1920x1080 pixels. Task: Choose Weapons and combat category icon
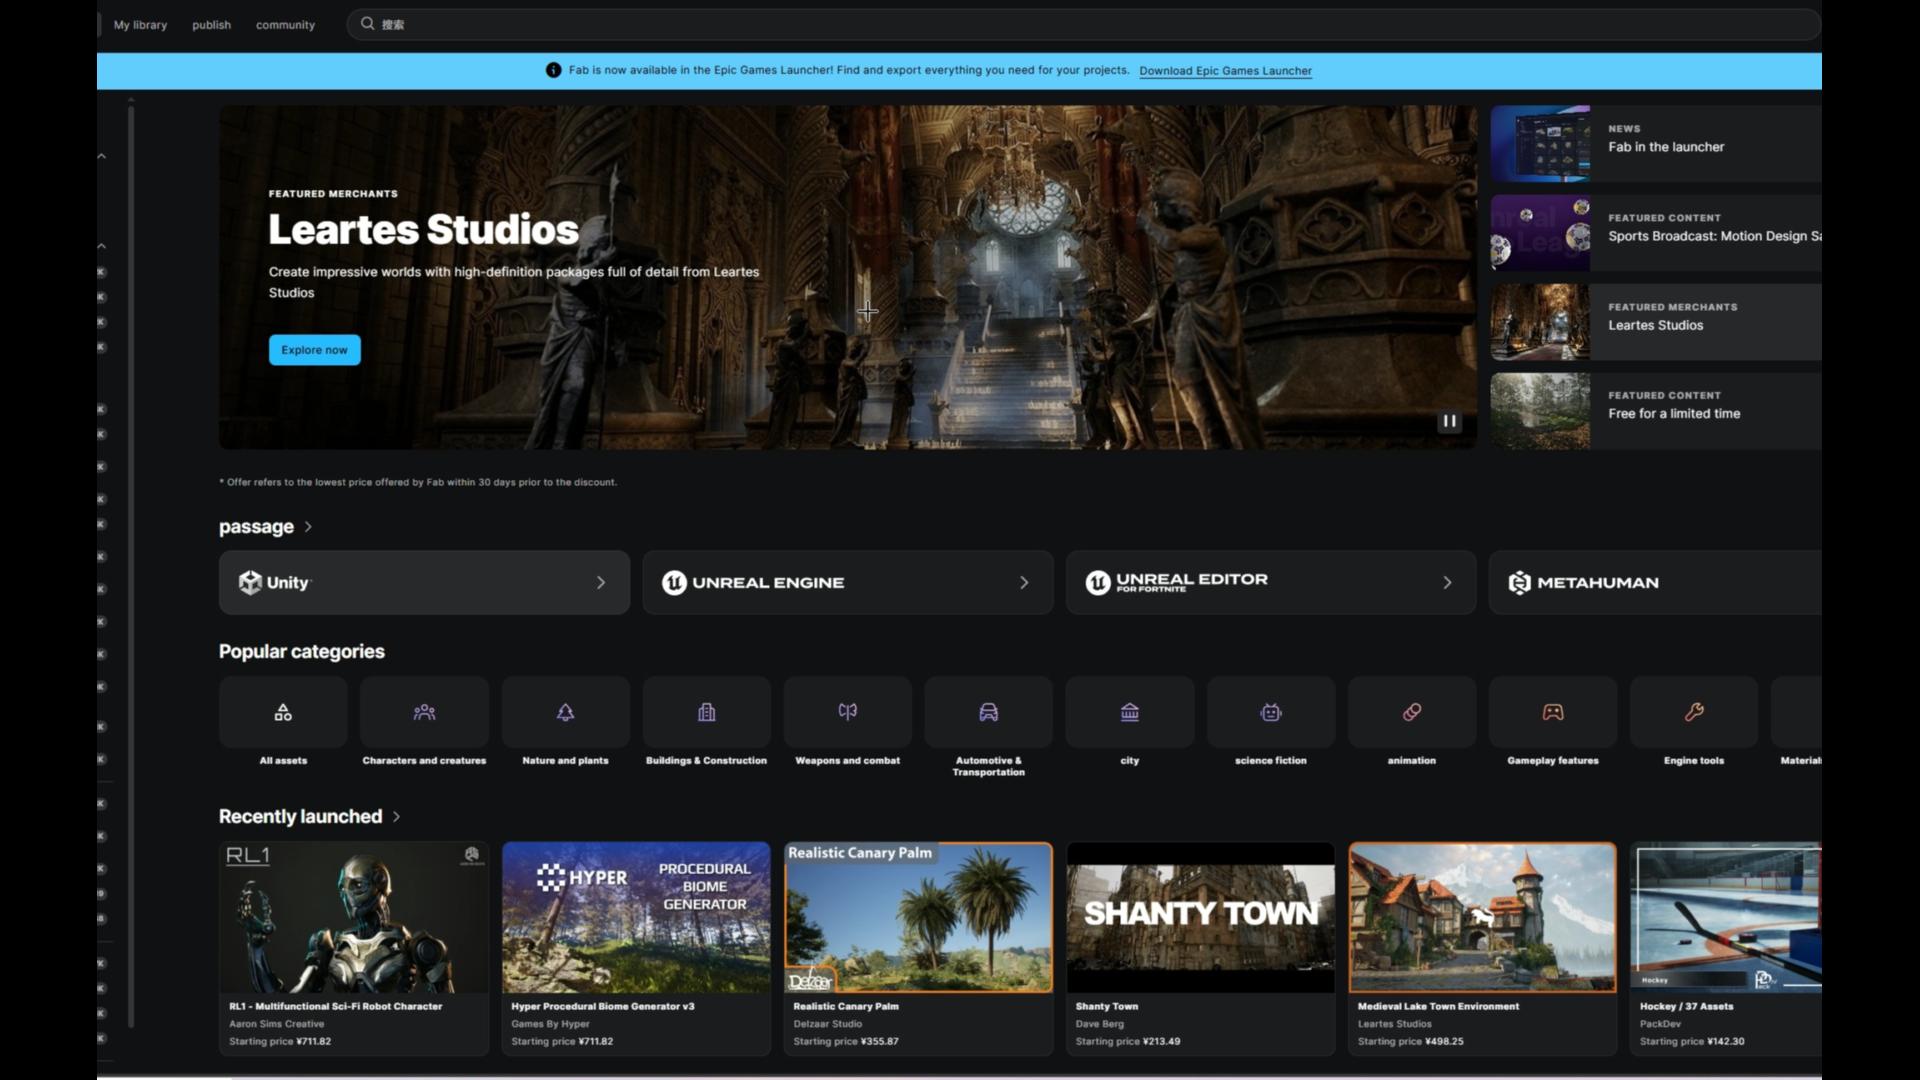click(847, 713)
